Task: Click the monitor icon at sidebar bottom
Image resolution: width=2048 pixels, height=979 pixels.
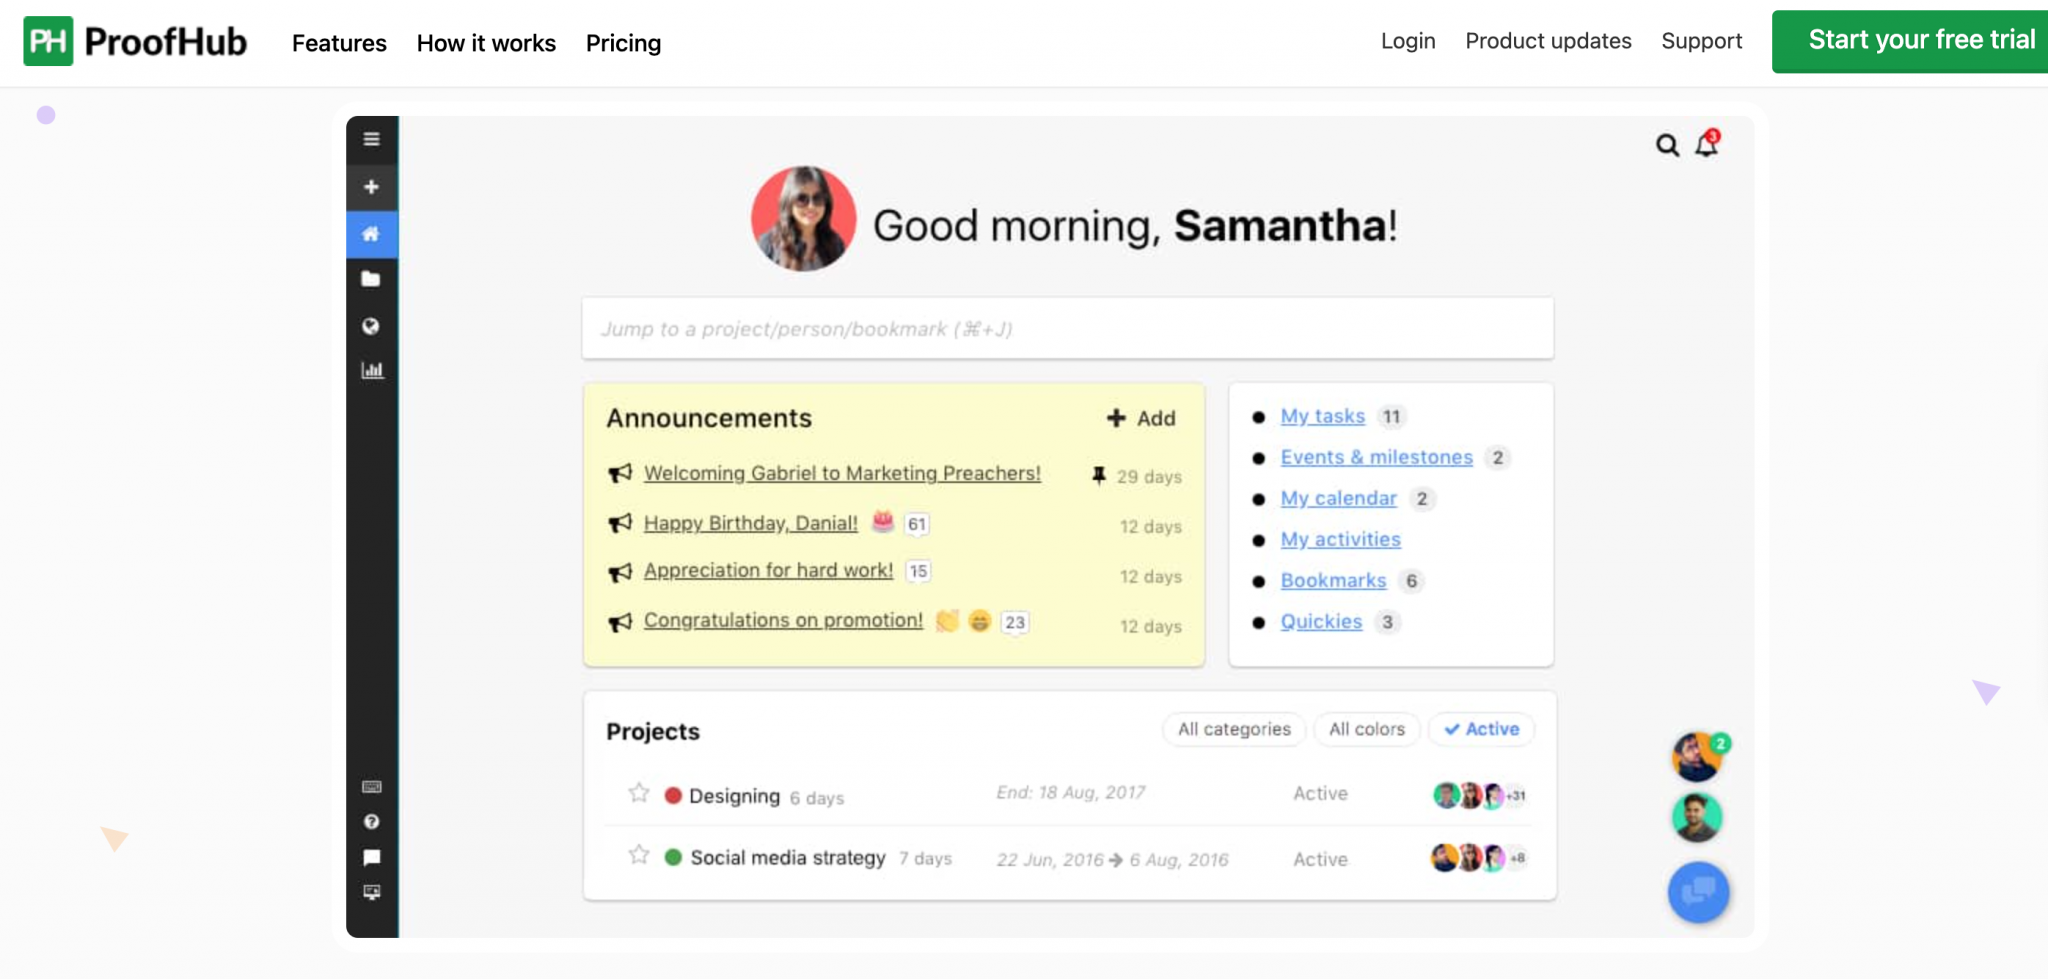Action: pyautogui.click(x=372, y=892)
